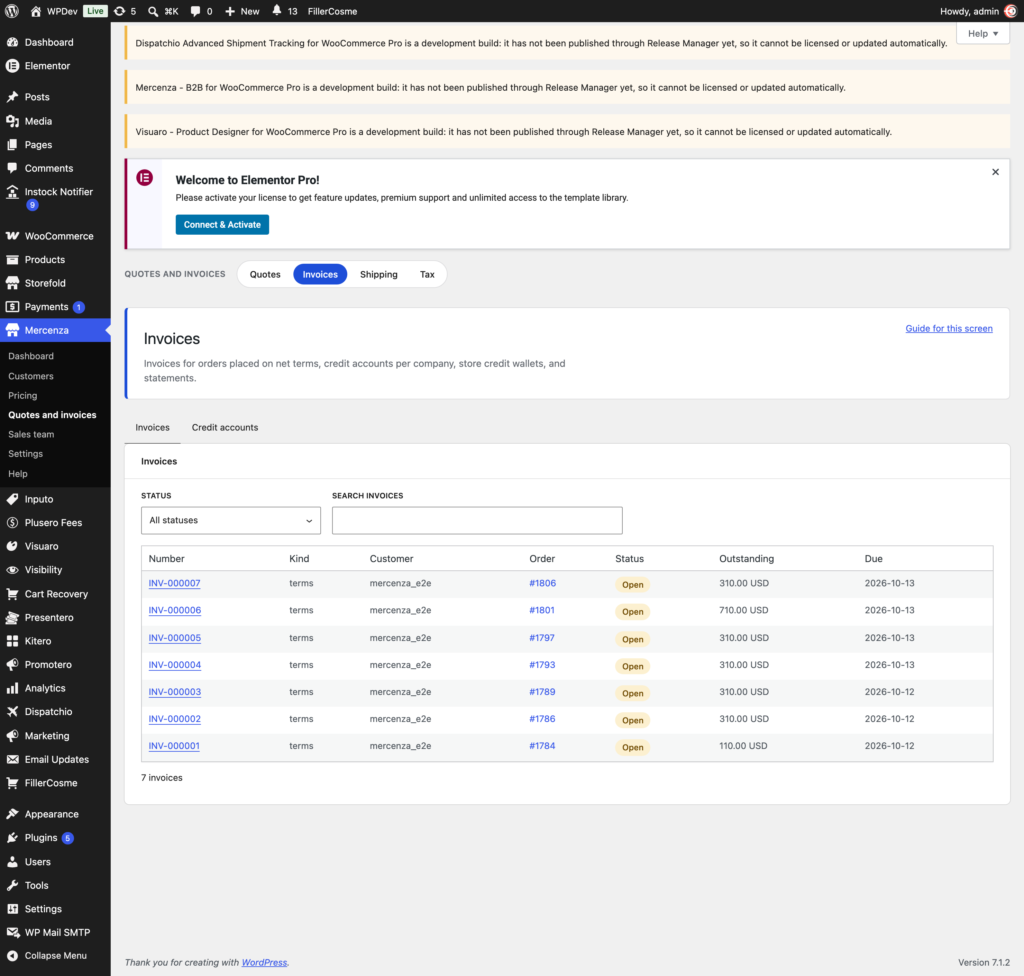Open order #1801
The width and height of the screenshot is (1024, 976).
click(x=542, y=610)
